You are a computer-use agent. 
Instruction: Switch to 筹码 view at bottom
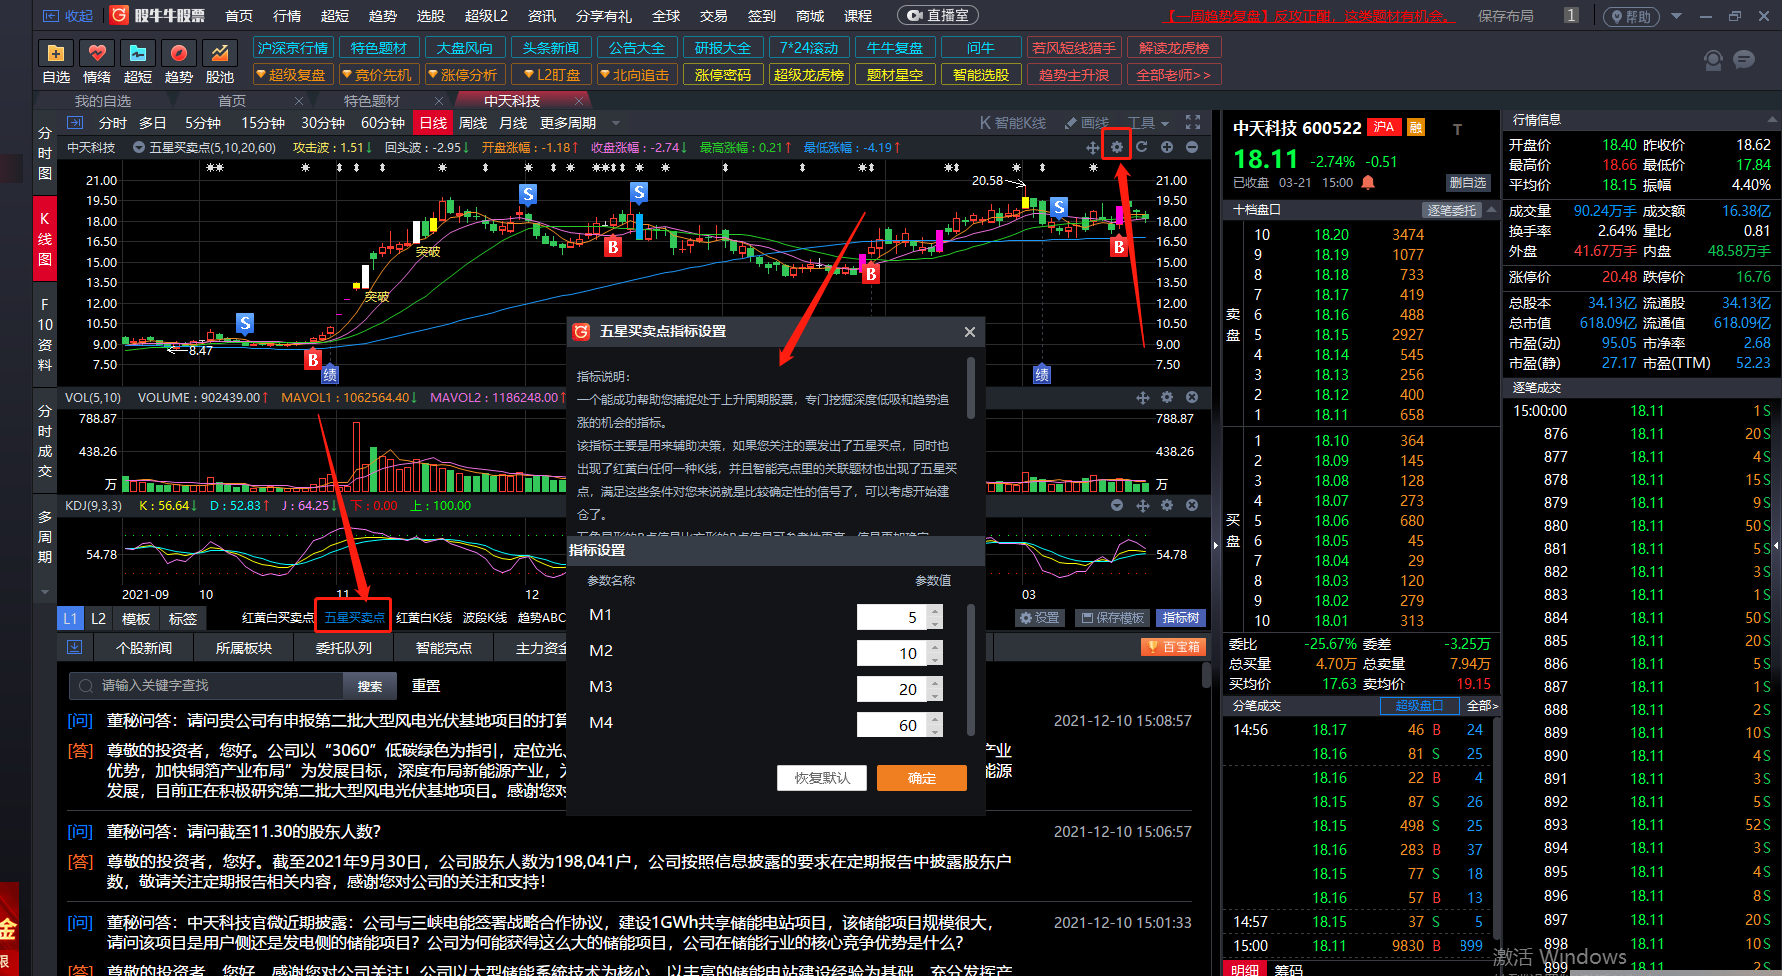pyautogui.click(x=1288, y=969)
